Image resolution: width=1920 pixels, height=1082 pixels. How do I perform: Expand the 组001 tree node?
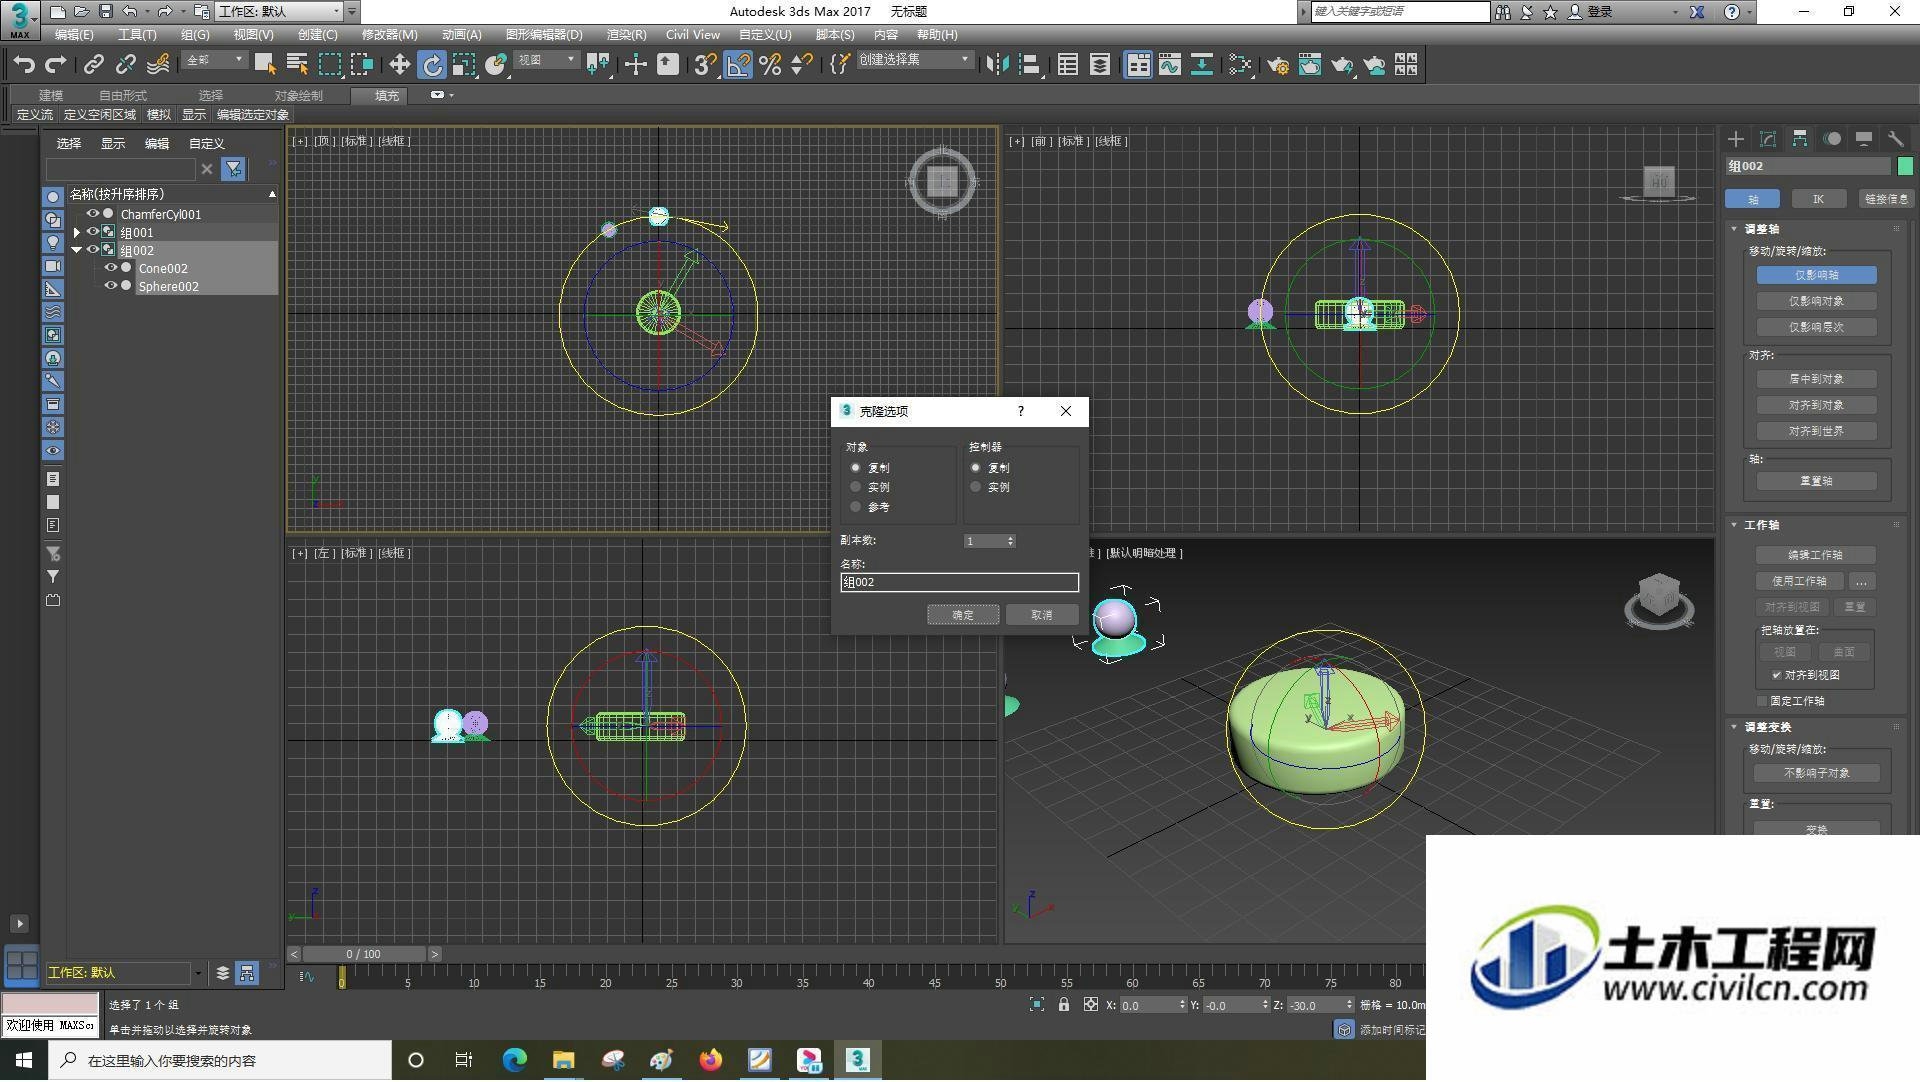click(76, 232)
